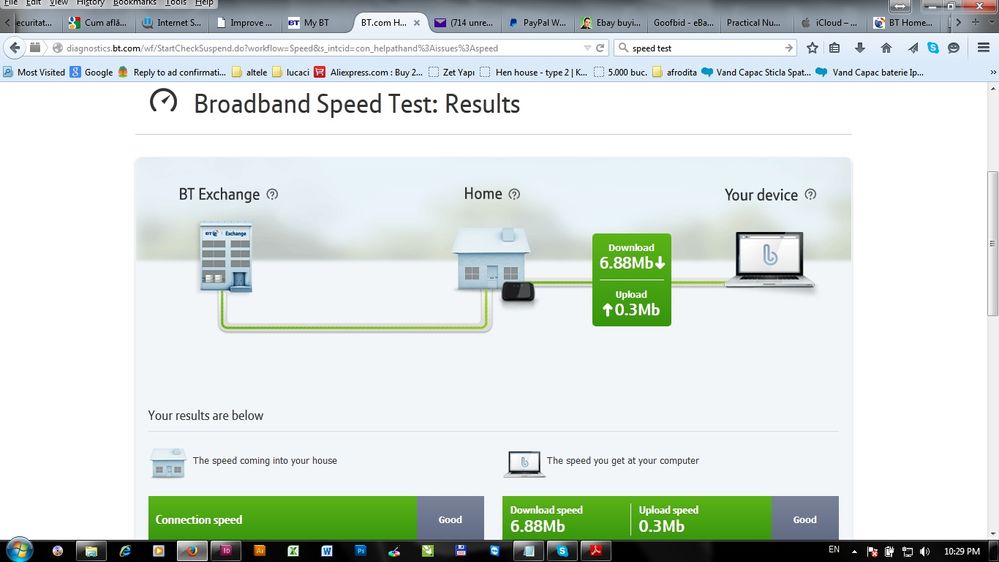
Task: Open the URL history dropdown arrow
Action: [587, 48]
